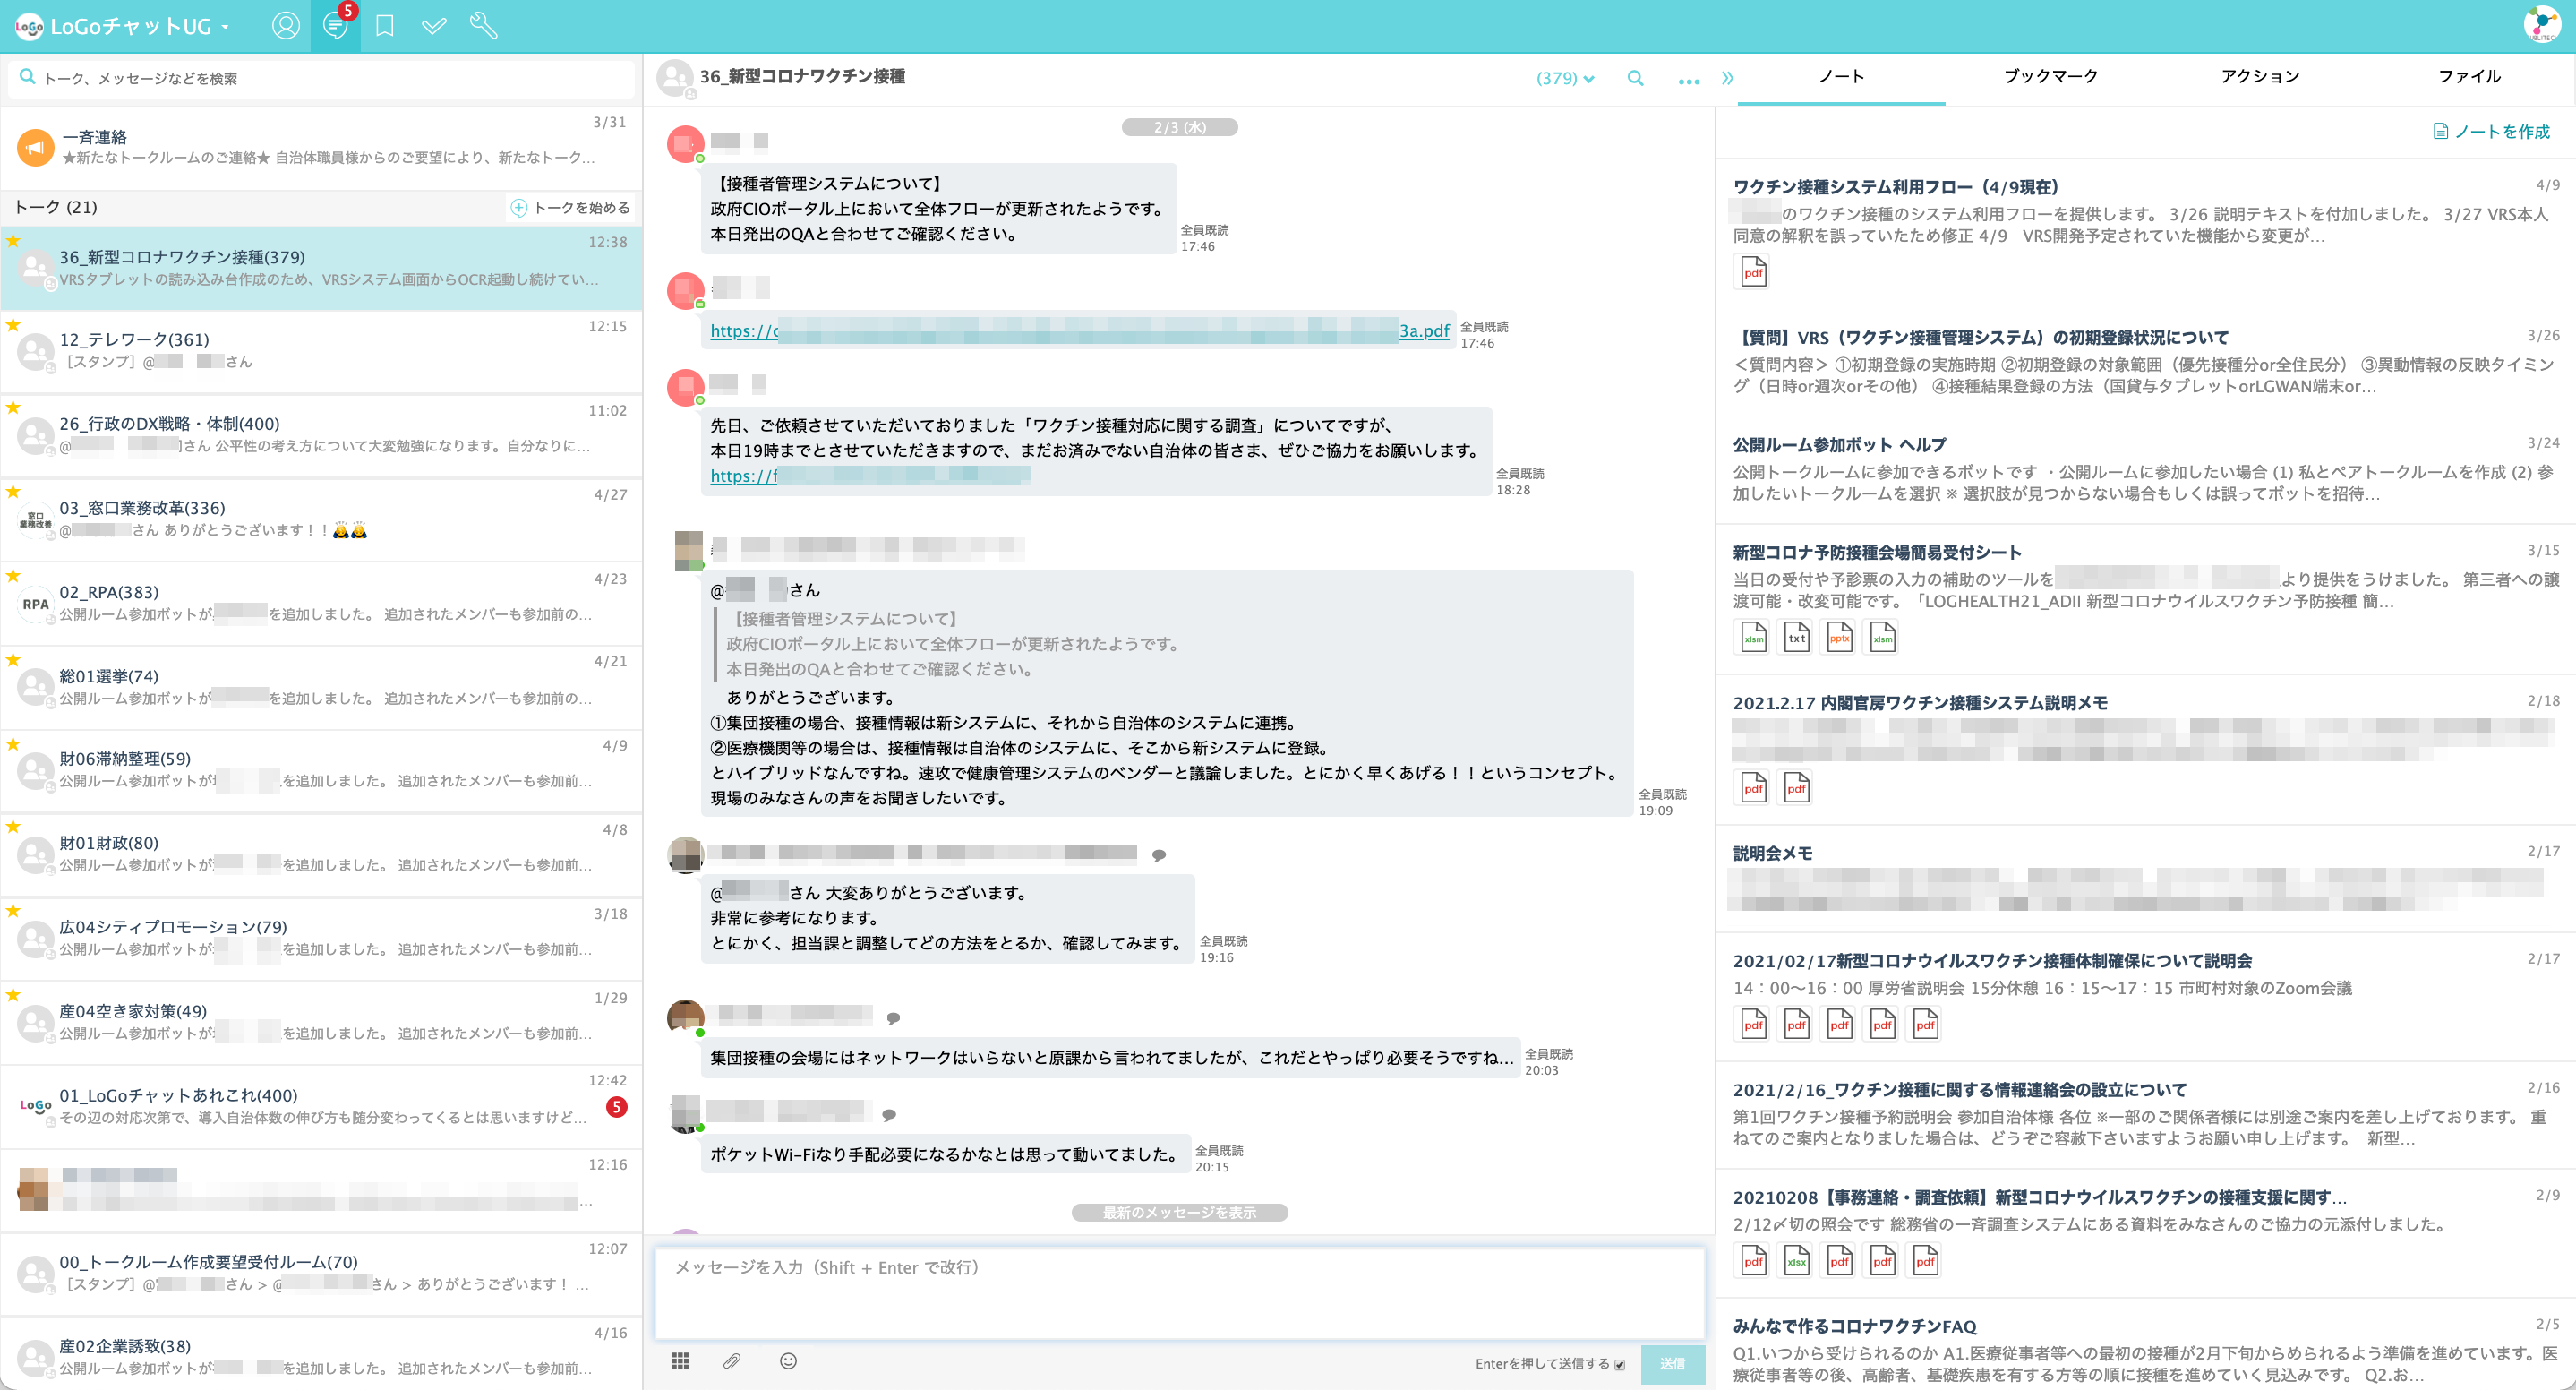2576x1390 pixels.
Task: Open the grid apps icon below message box
Action: coord(680,1361)
